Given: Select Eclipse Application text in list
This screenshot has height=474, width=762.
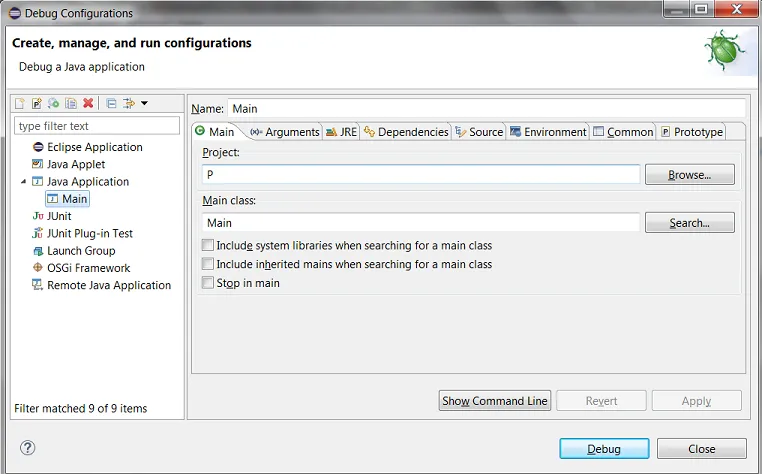Looking at the screenshot, I should coord(95,147).
